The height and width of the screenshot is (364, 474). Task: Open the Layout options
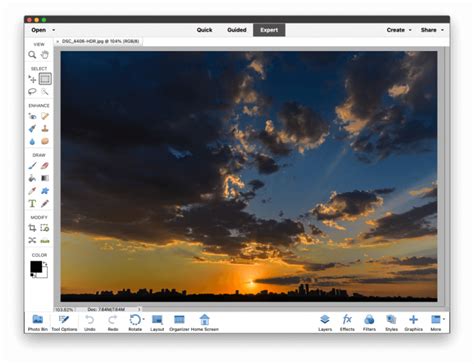(157, 323)
